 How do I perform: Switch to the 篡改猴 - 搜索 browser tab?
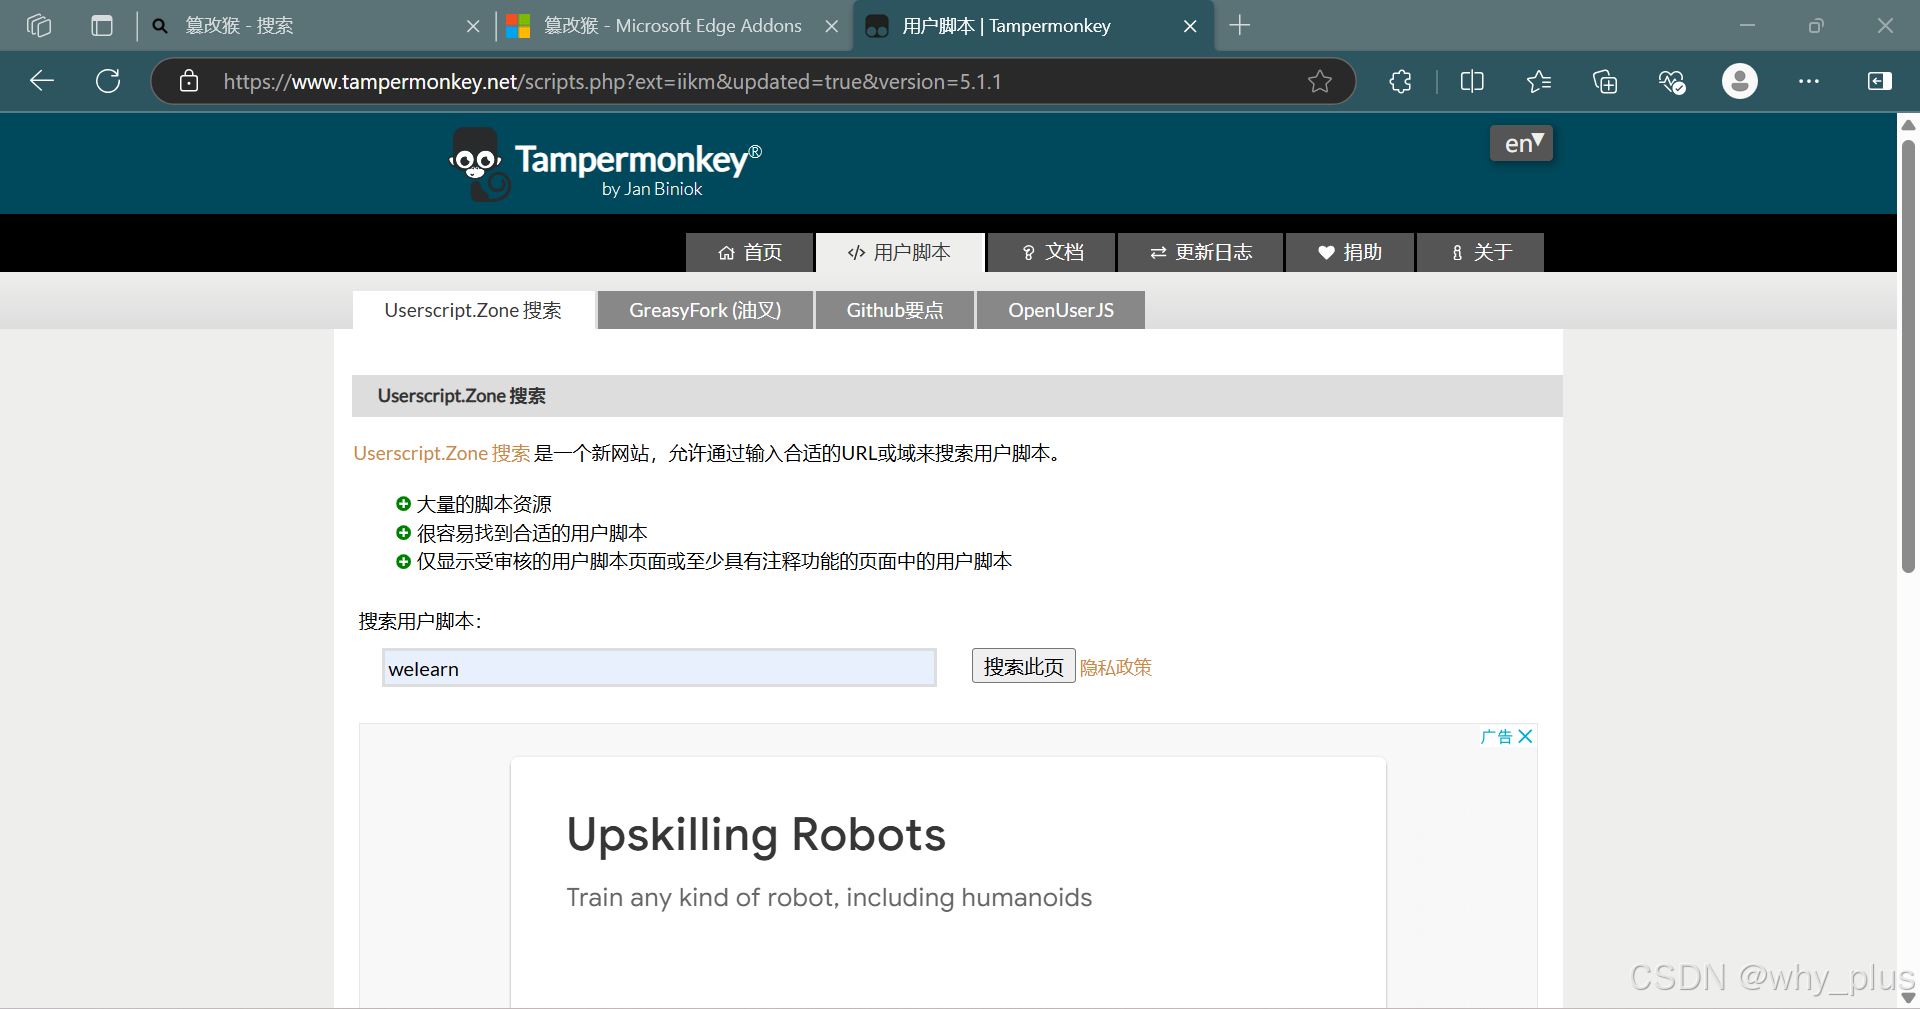click(315, 26)
